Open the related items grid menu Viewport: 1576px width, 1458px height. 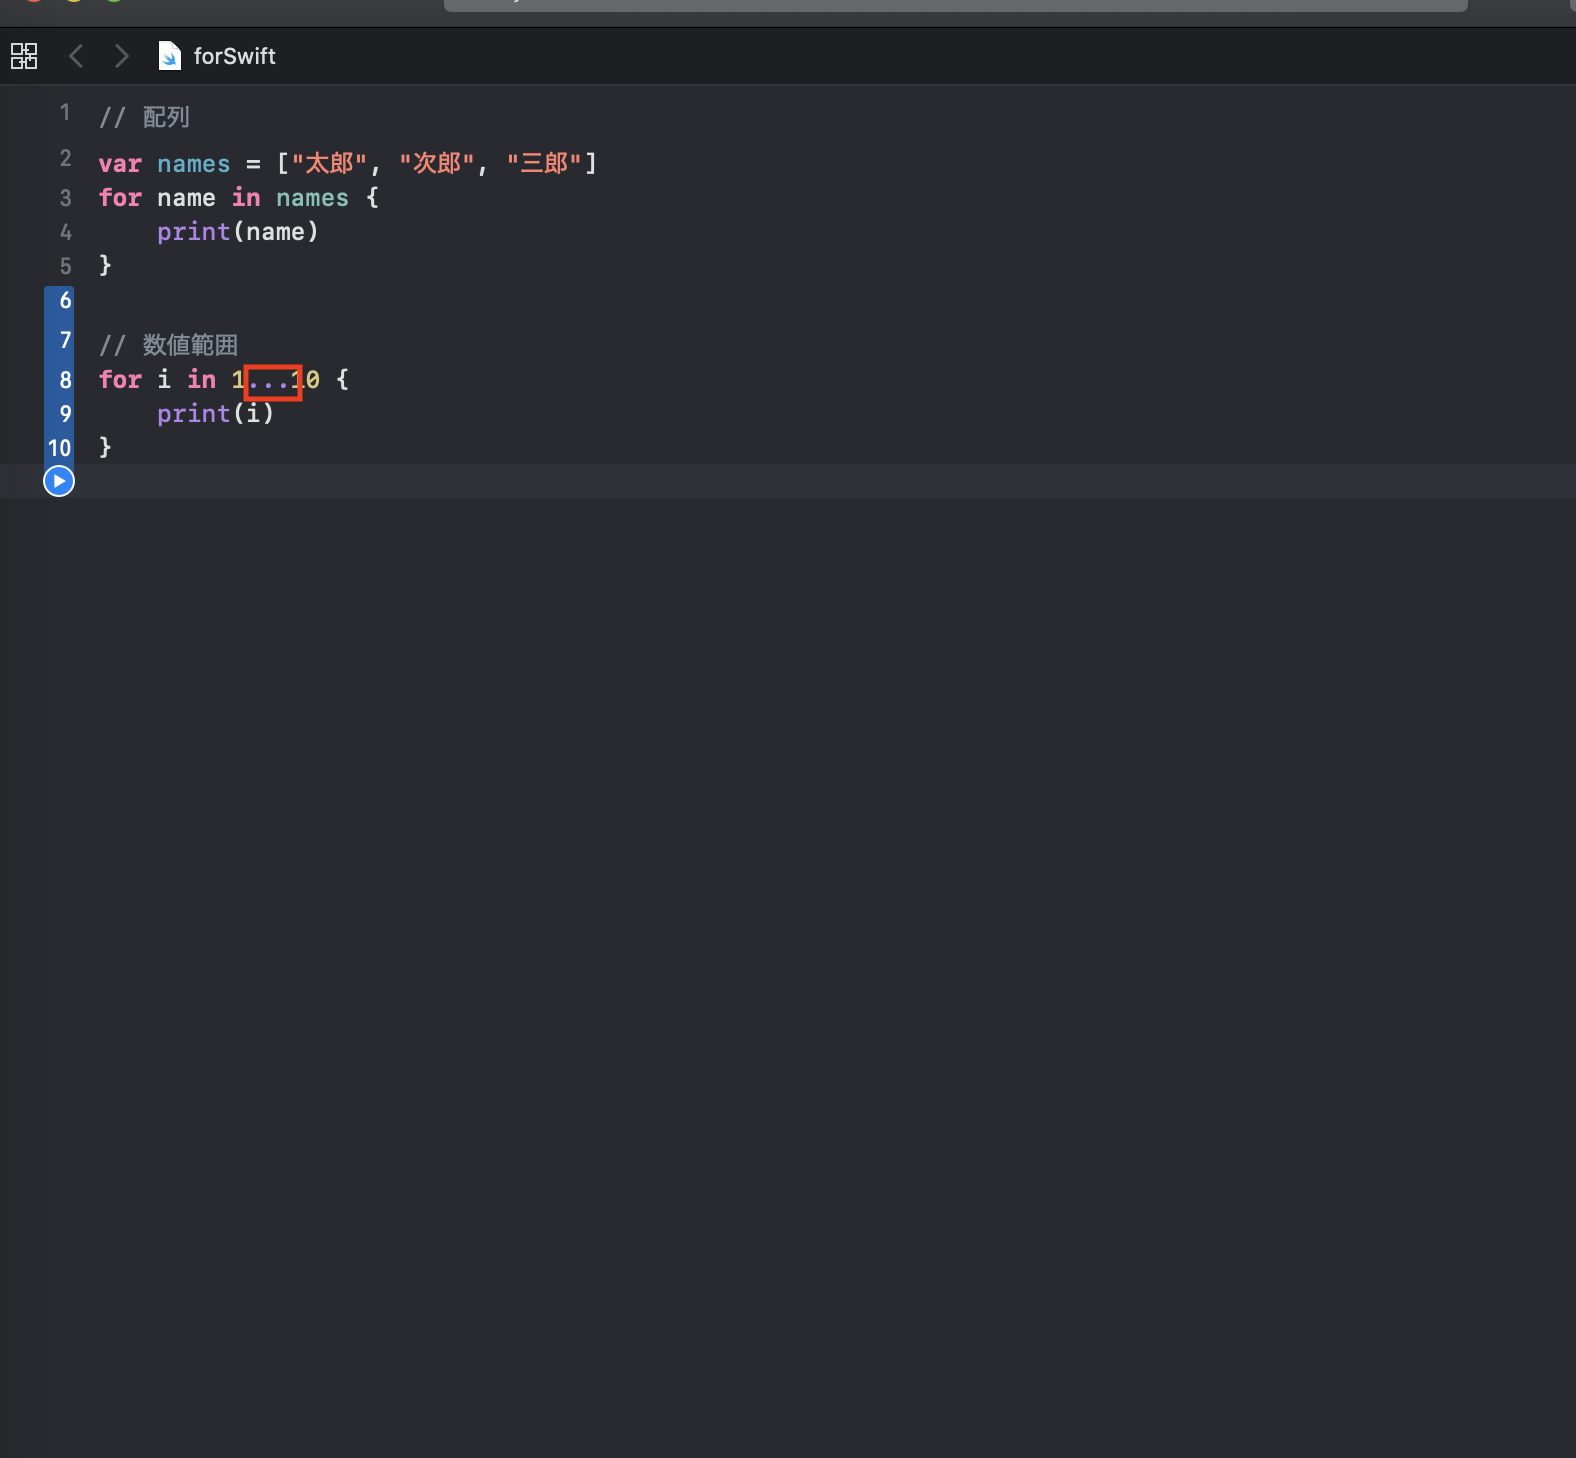(24, 56)
